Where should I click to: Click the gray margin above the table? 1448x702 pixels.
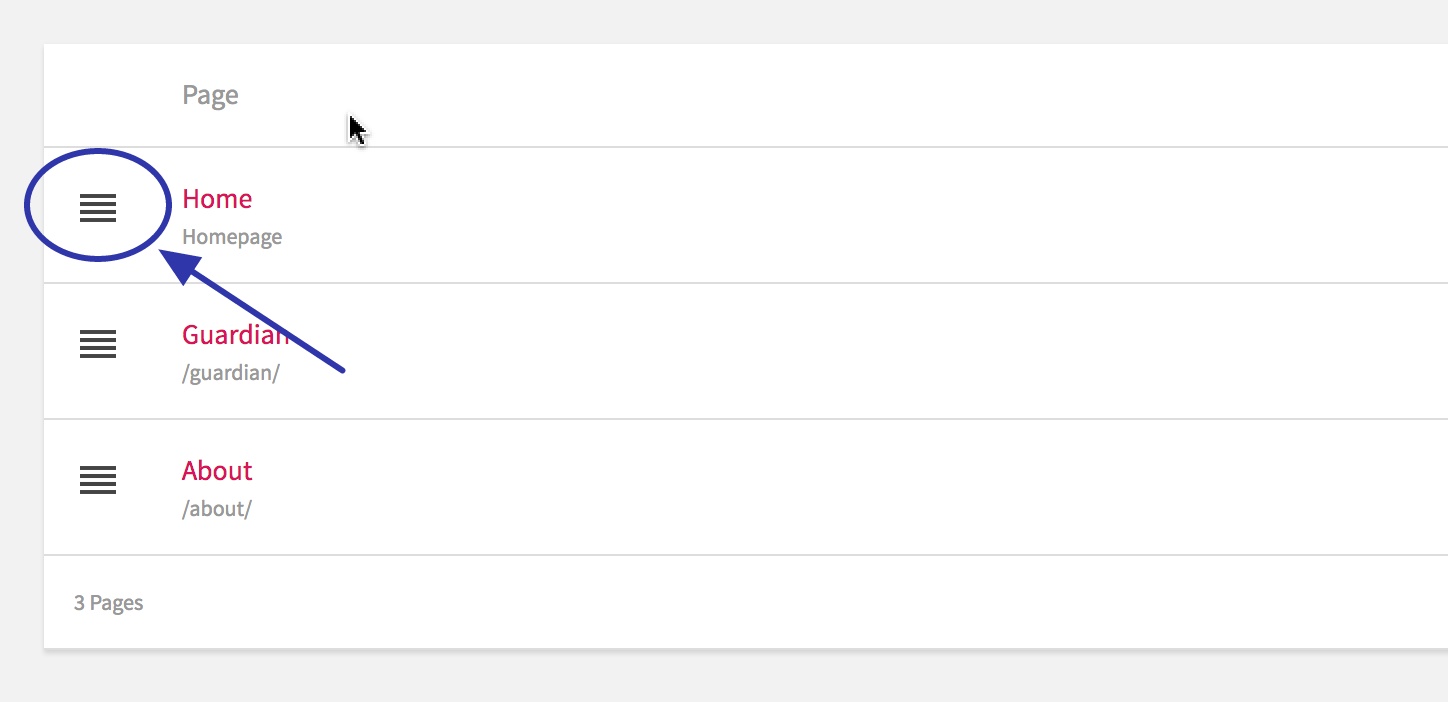724,20
